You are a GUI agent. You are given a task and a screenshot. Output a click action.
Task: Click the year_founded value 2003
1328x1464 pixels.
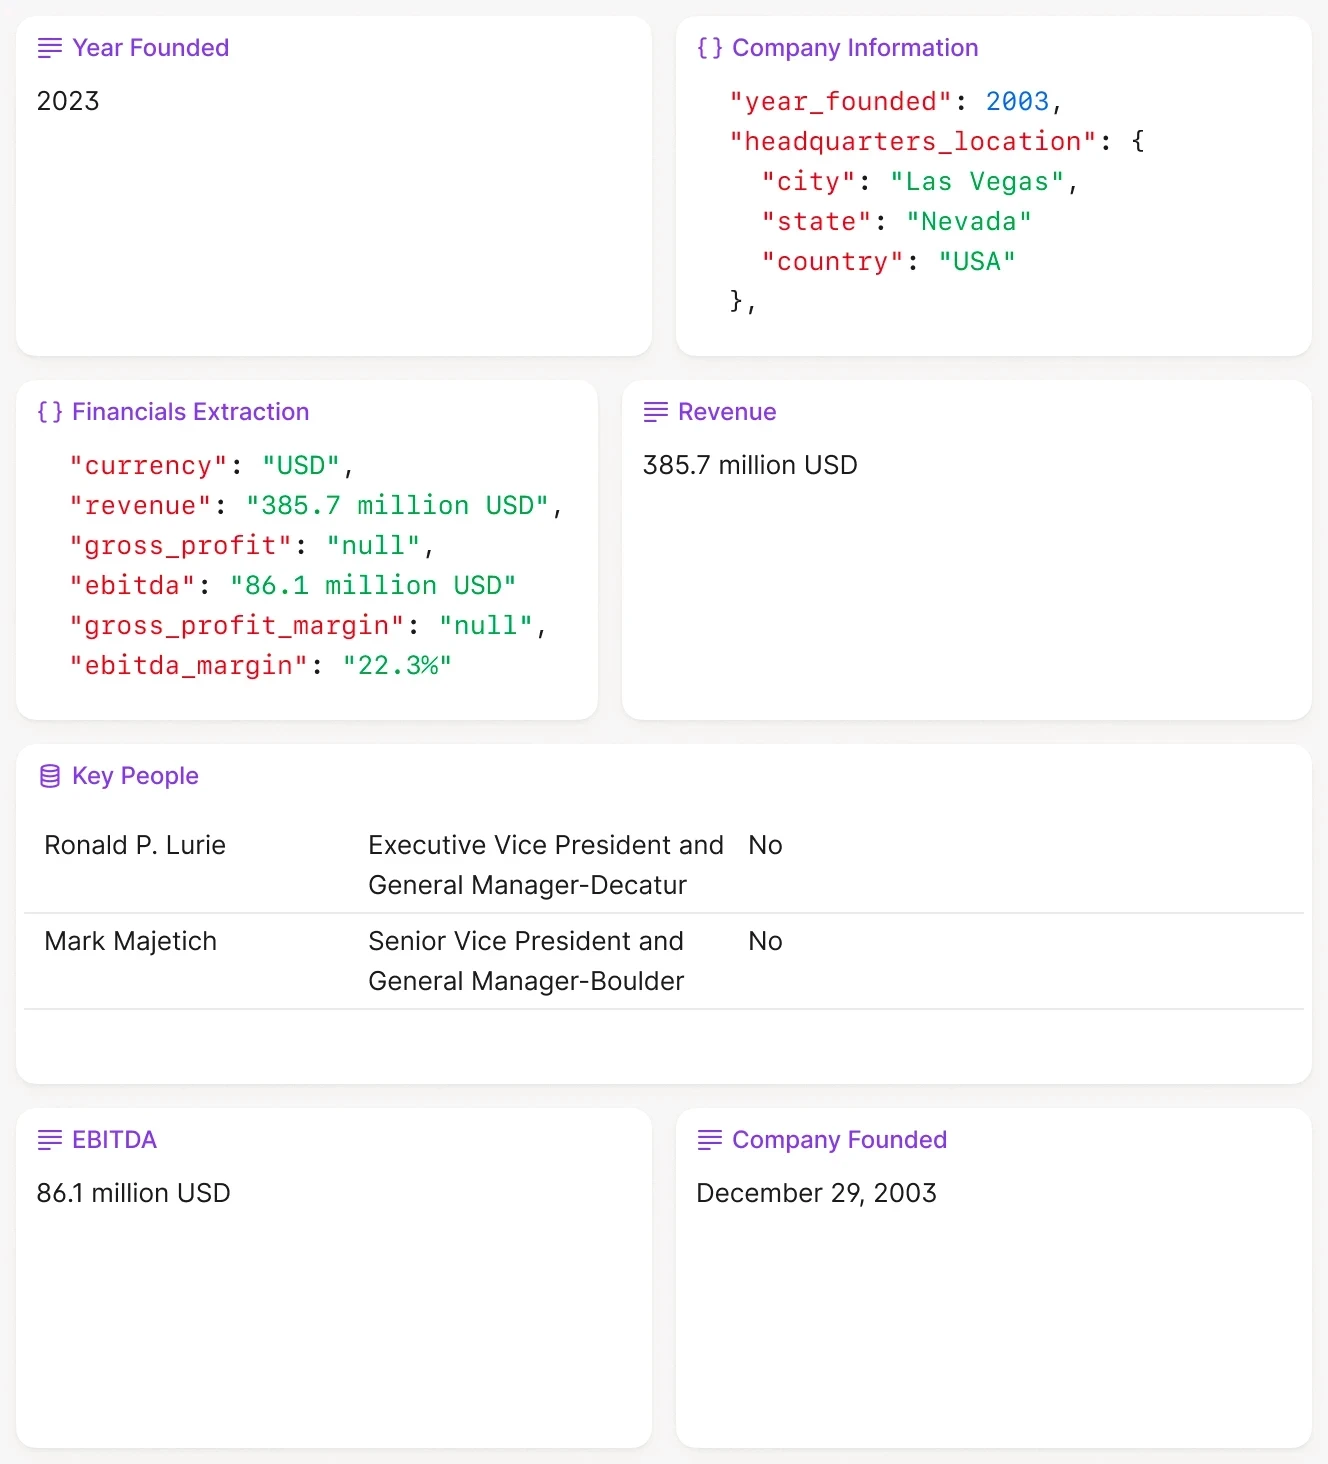(x=1017, y=101)
